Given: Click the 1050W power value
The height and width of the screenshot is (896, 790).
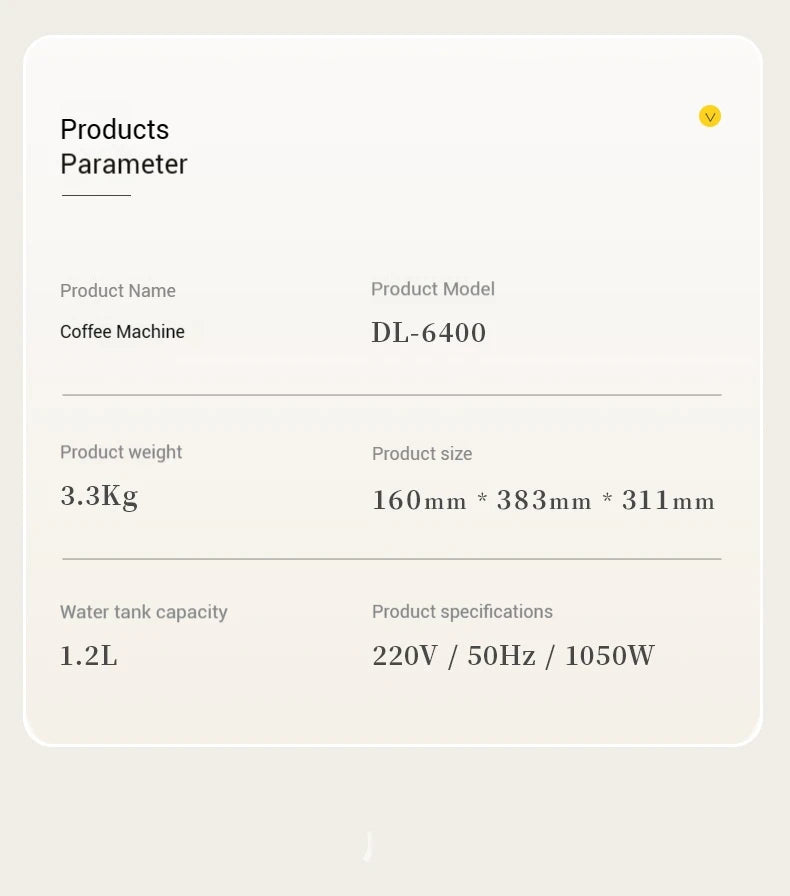Looking at the screenshot, I should click(610, 656).
